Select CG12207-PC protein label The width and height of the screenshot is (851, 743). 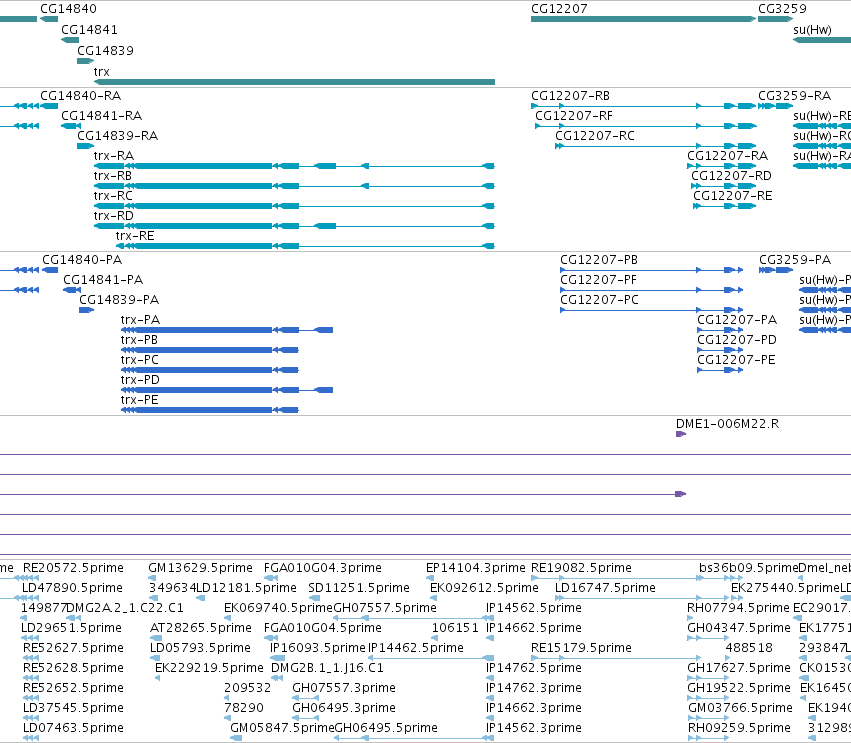pyautogui.click(x=599, y=301)
